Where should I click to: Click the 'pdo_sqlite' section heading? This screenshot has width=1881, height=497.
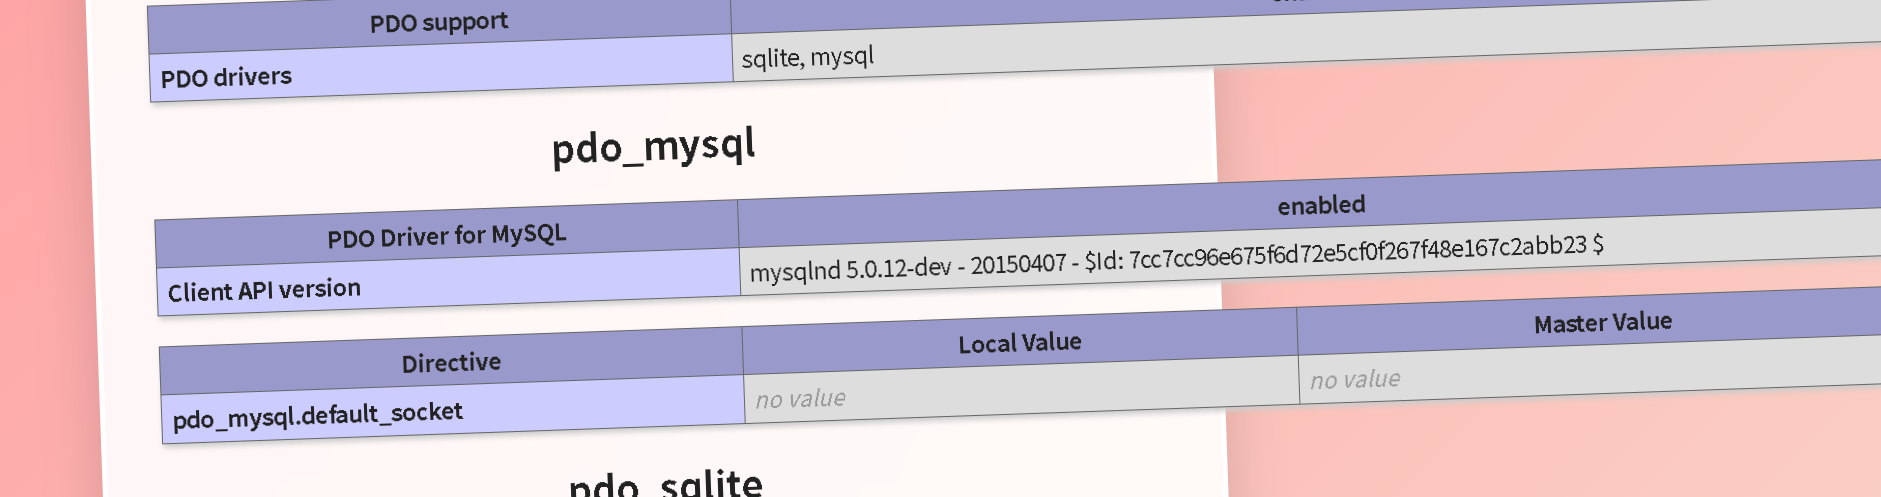click(x=666, y=483)
